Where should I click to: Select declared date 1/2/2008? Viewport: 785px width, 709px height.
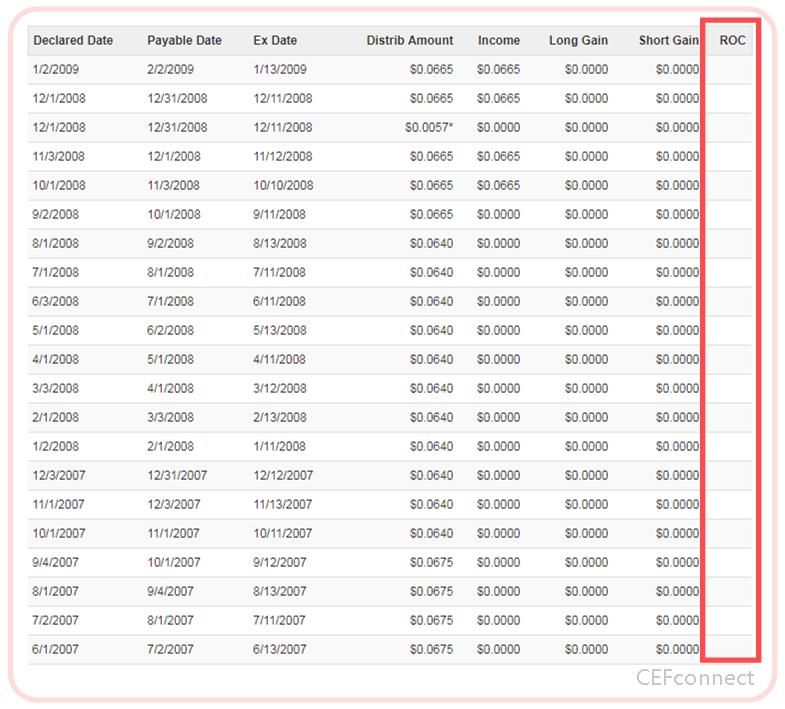point(56,447)
